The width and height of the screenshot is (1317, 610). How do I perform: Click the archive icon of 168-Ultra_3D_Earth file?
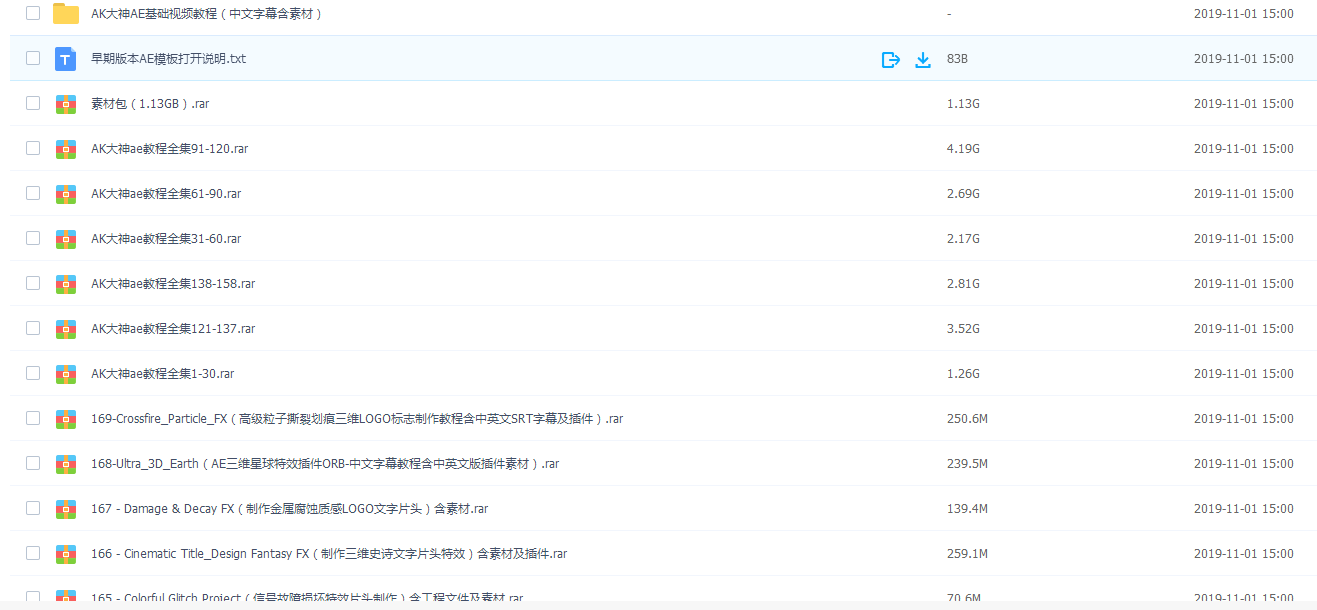point(66,464)
